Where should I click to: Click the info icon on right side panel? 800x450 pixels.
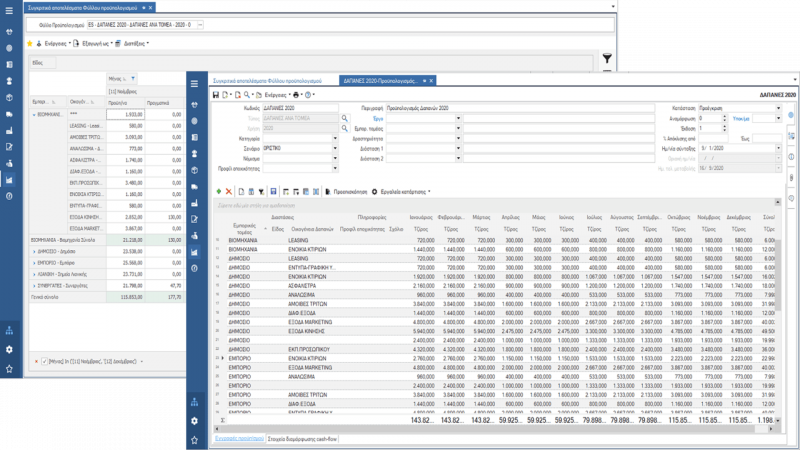tap(791, 157)
